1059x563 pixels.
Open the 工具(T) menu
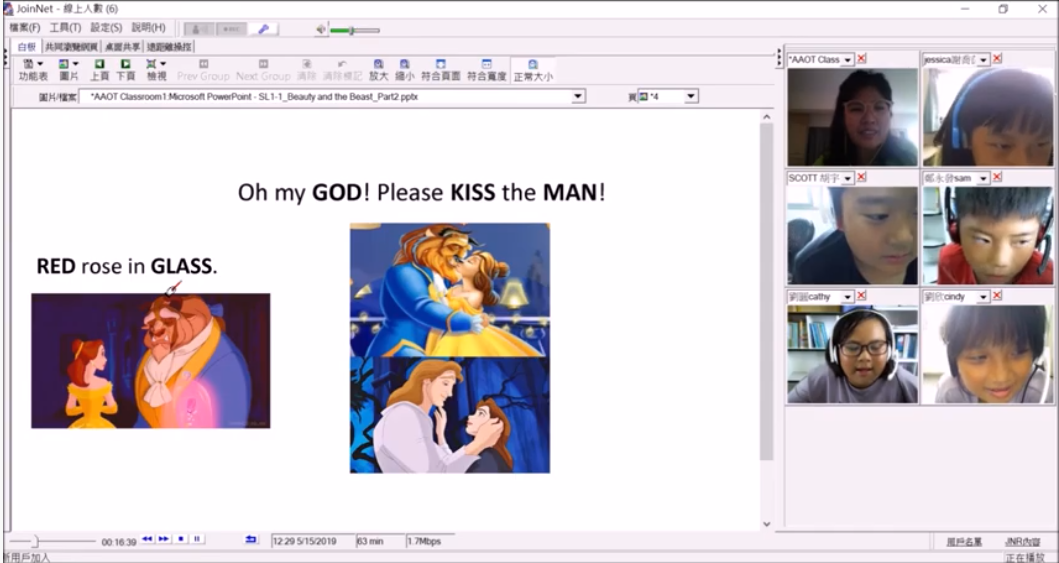coord(66,28)
